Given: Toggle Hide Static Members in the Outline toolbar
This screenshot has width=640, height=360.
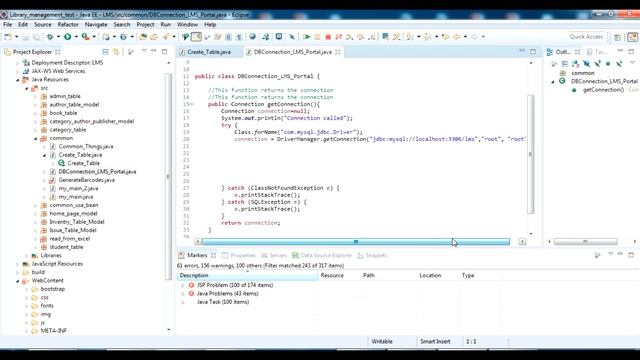Looking at the screenshot, I should pos(597,64).
